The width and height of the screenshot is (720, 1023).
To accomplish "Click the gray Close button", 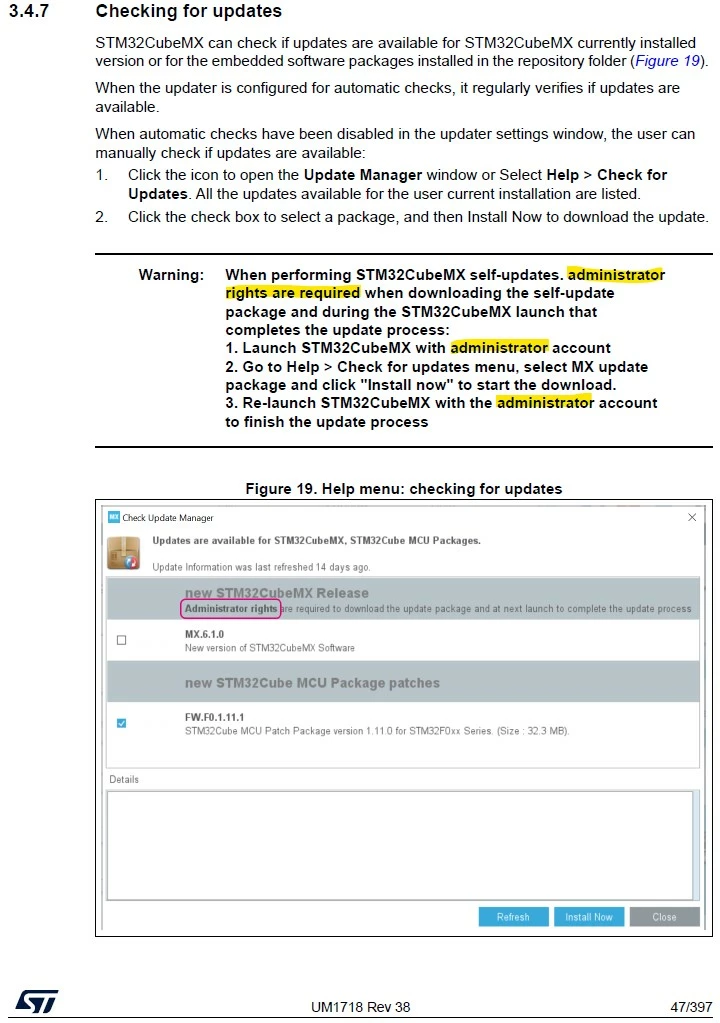I will [x=665, y=917].
